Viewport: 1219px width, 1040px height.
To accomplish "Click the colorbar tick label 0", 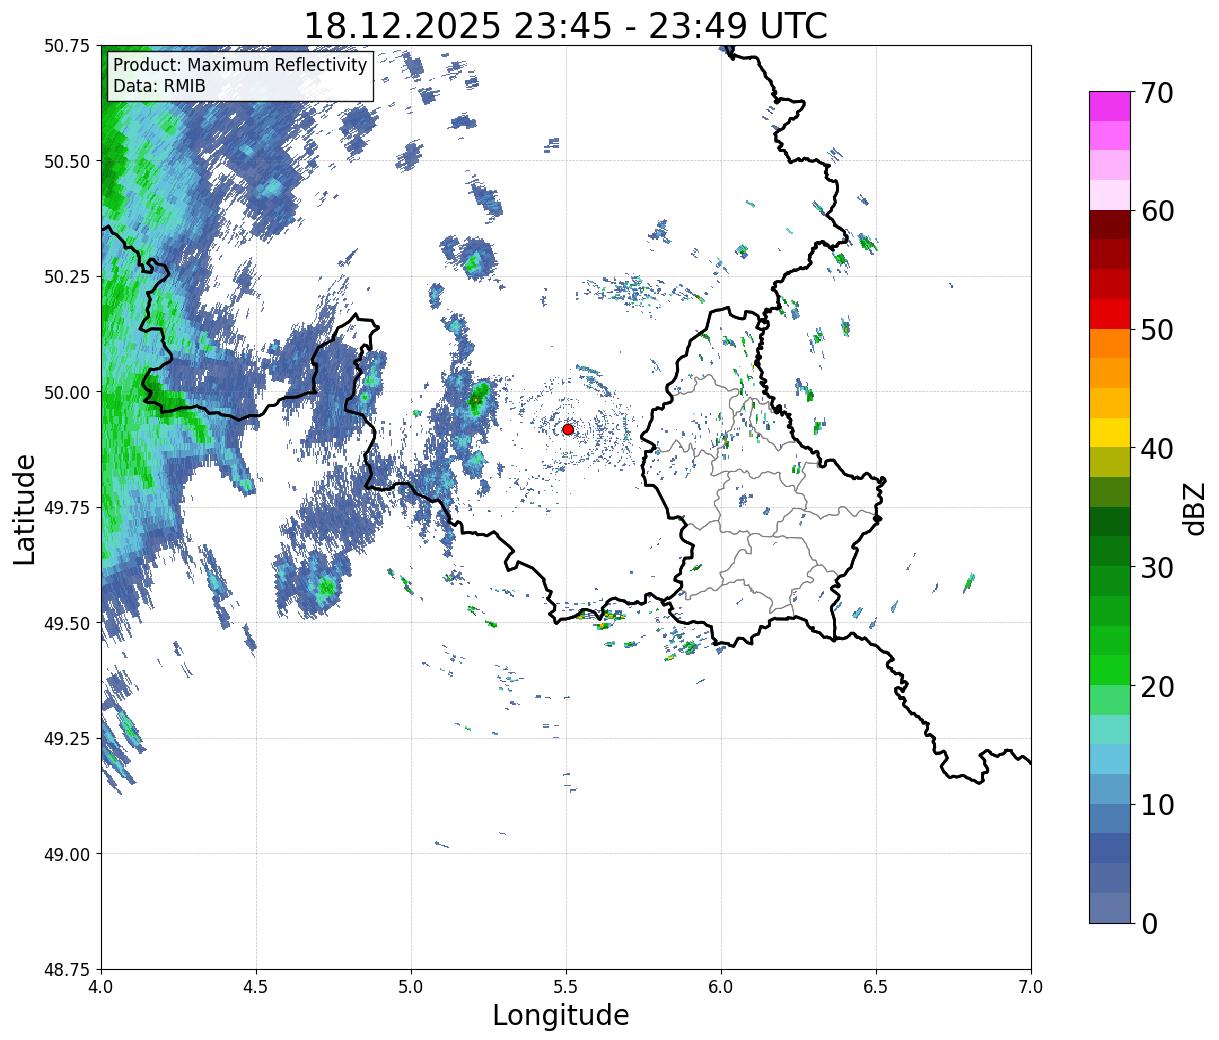I will point(1149,923).
